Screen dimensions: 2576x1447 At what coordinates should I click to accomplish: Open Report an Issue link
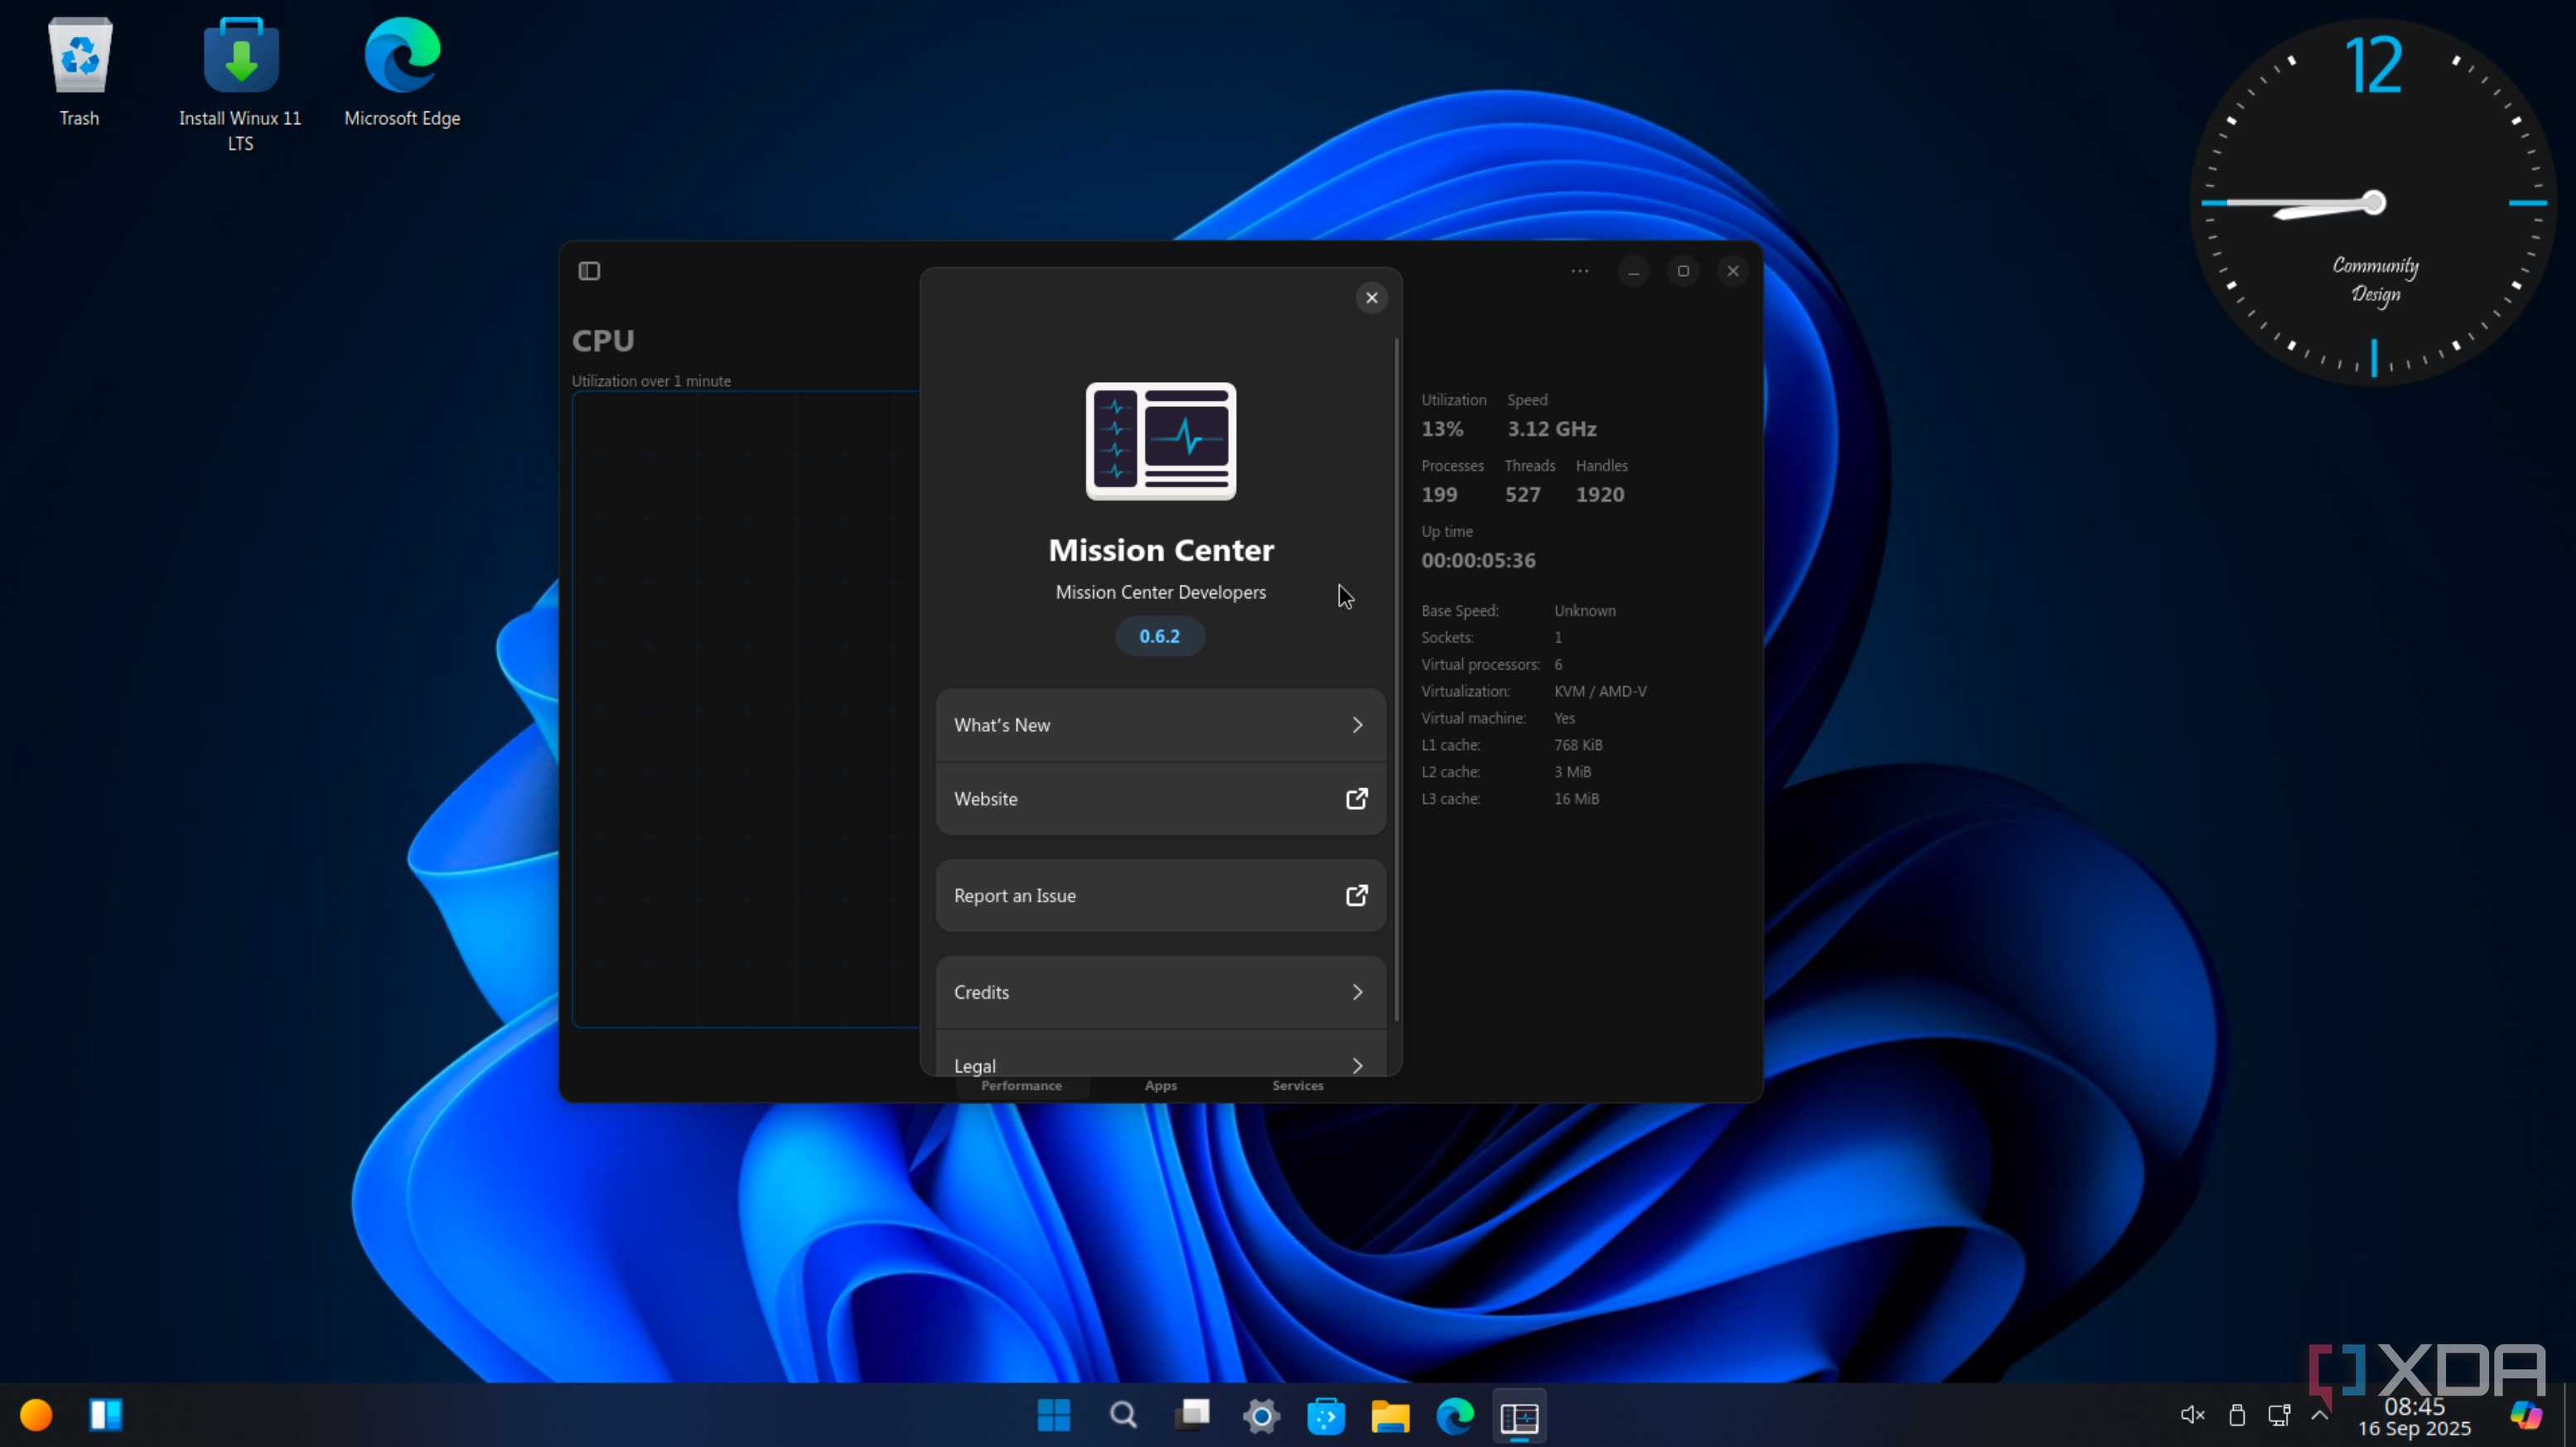pyautogui.click(x=1160, y=896)
